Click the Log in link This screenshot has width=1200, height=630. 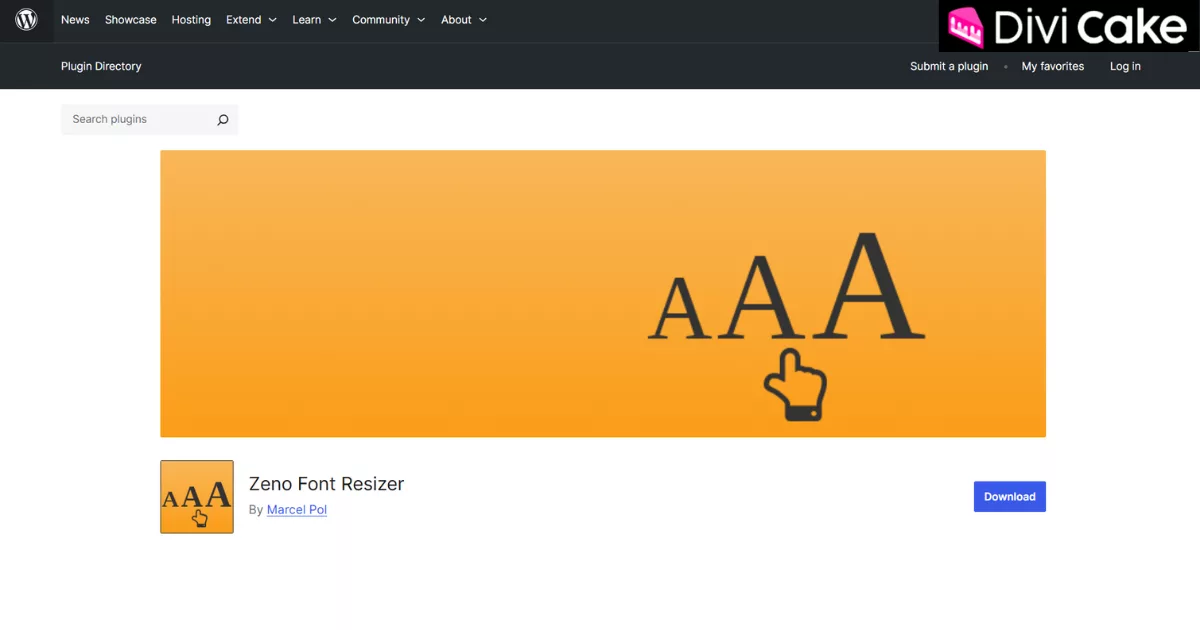[x=1125, y=66]
